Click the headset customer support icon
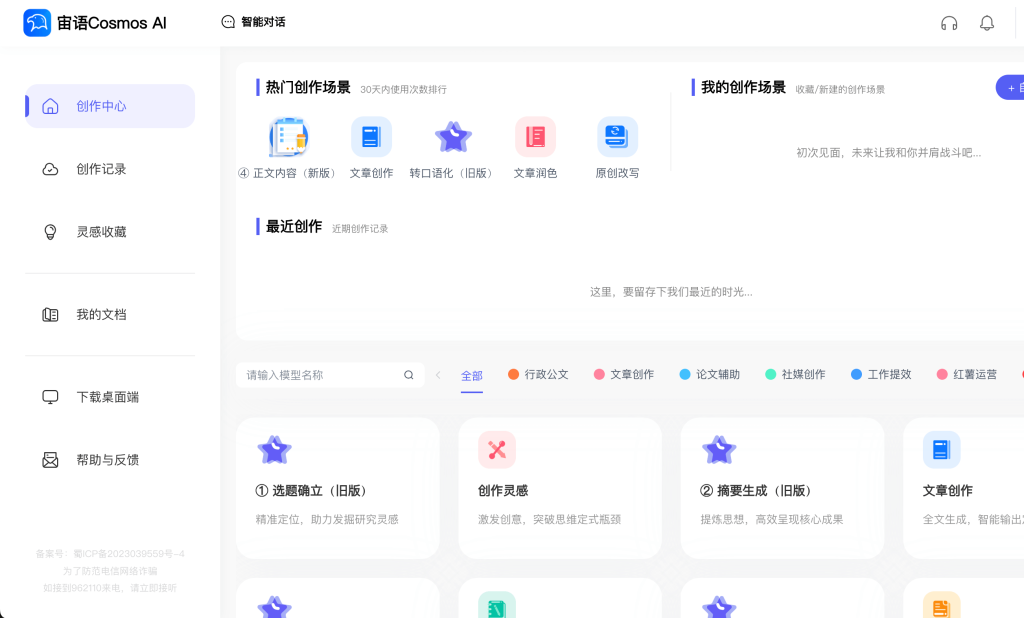The height and width of the screenshot is (618, 1024). (949, 24)
